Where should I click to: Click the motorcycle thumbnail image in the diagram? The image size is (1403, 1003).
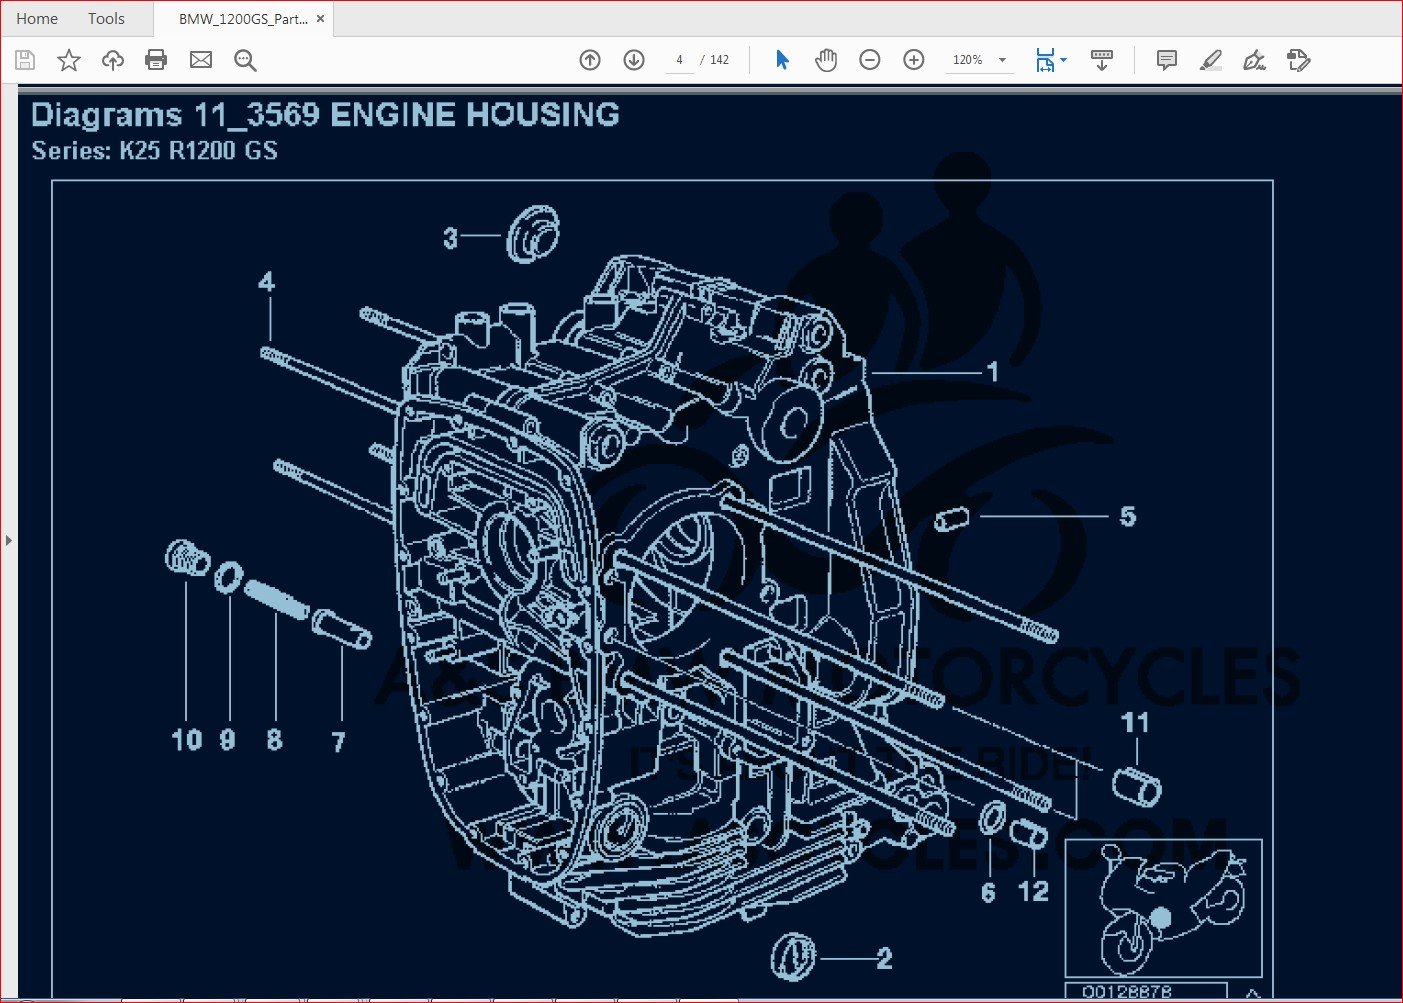[x=1164, y=909]
